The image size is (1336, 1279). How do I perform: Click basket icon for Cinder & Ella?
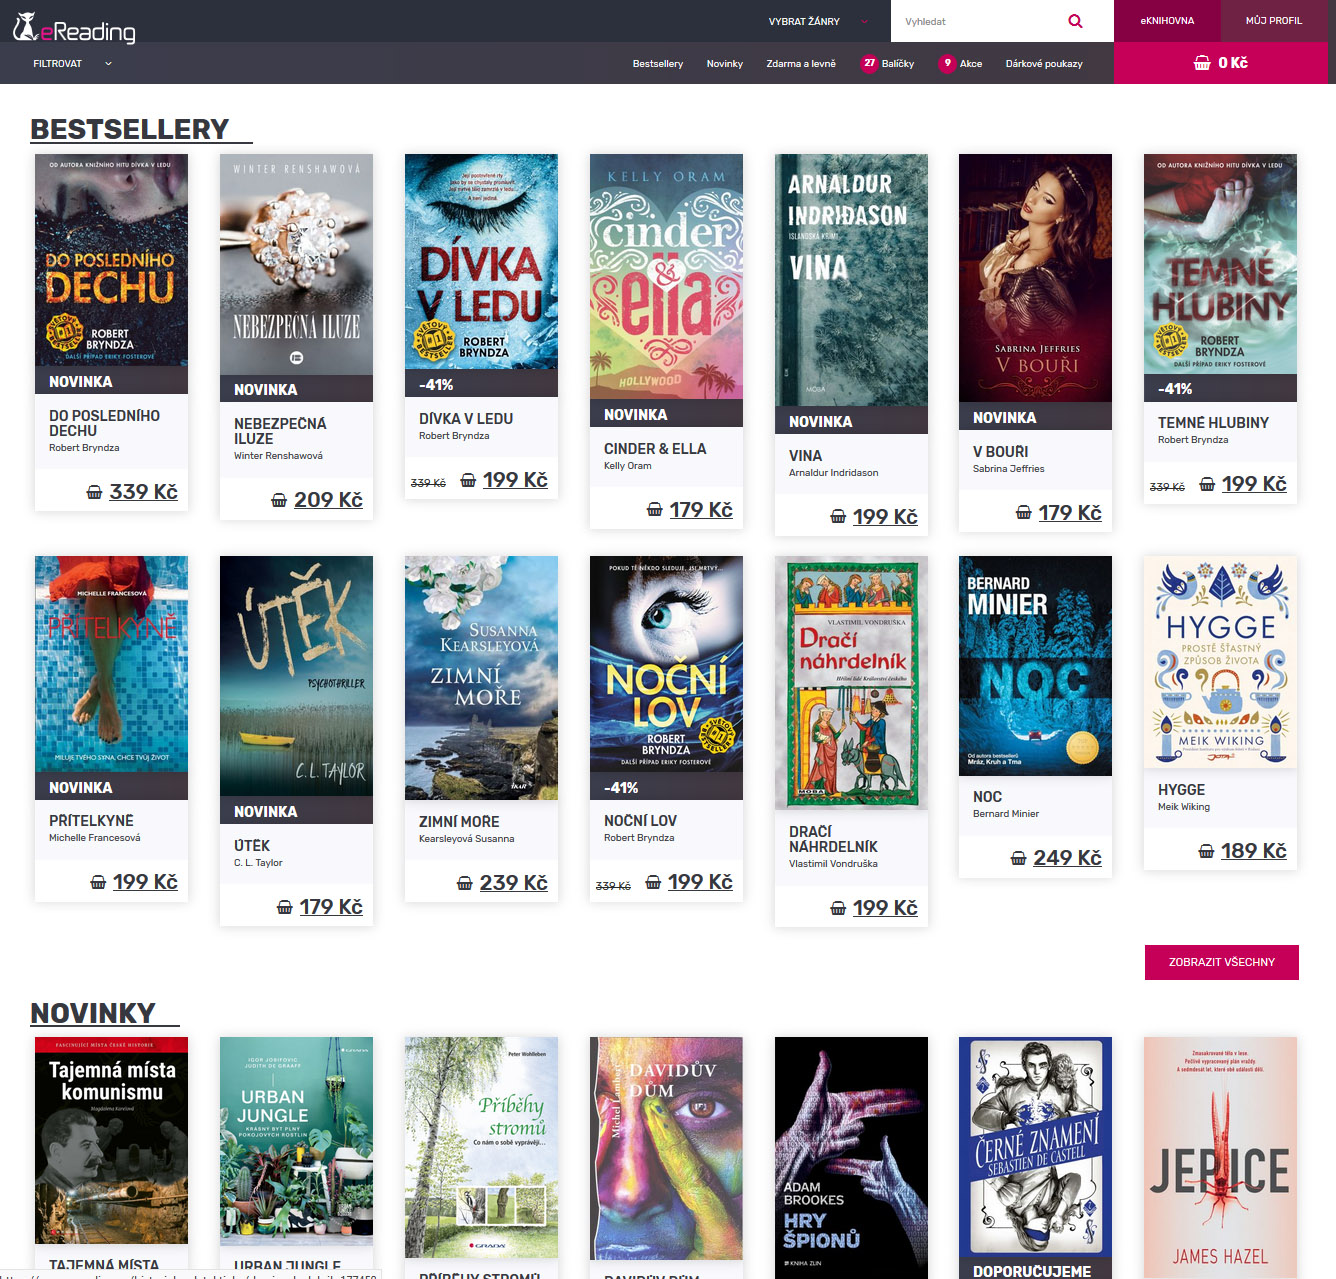(654, 510)
